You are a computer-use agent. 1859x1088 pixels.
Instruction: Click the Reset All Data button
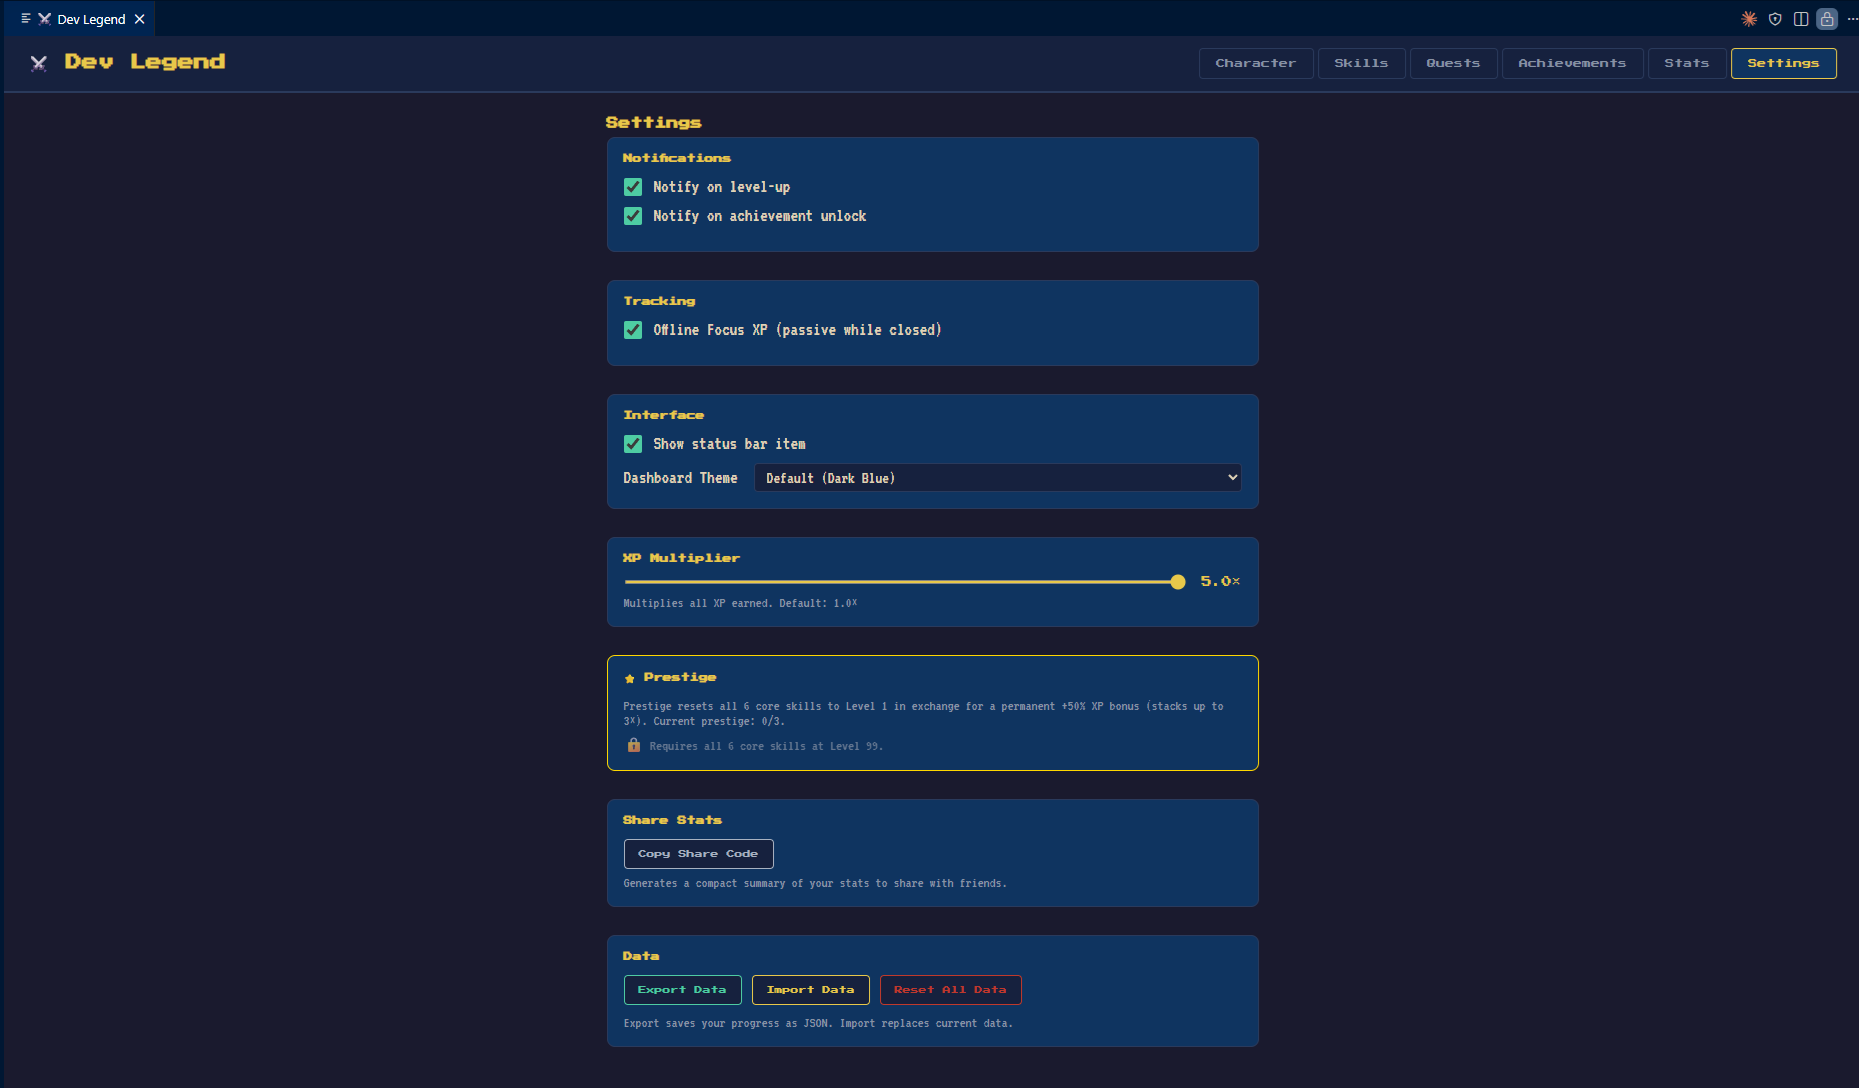pyautogui.click(x=950, y=990)
